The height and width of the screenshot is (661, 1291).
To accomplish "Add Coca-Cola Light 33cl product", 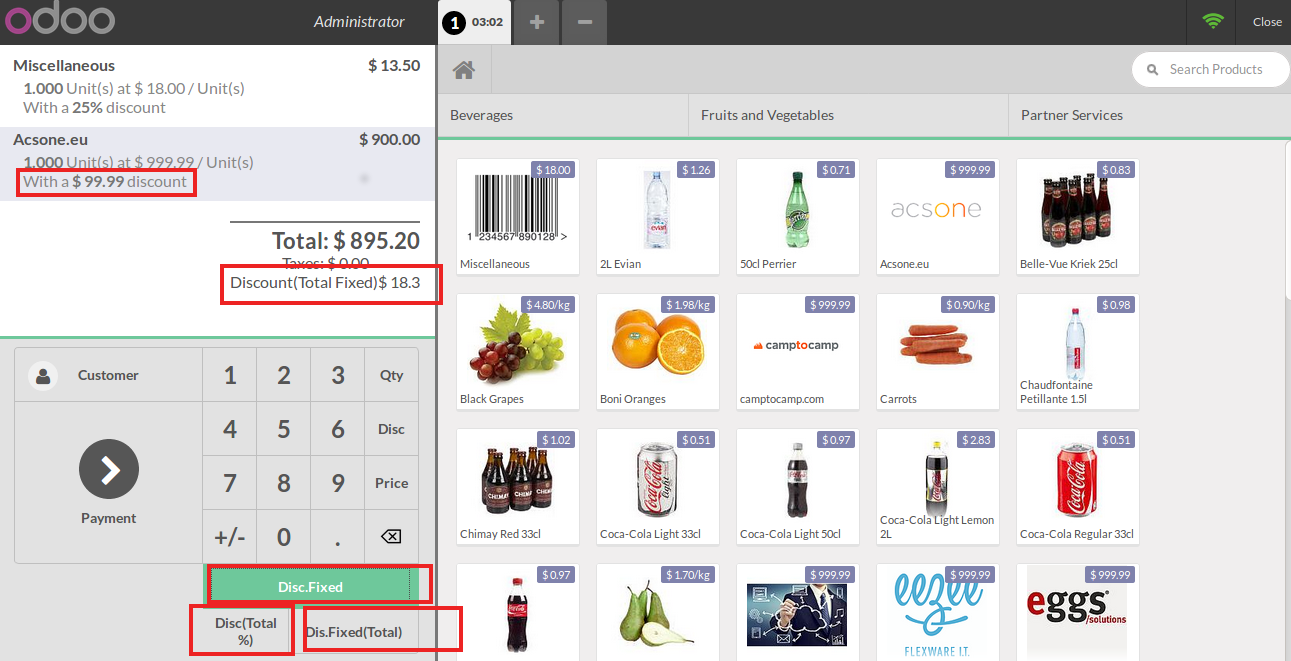I will pyautogui.click(x=658, y=486).
